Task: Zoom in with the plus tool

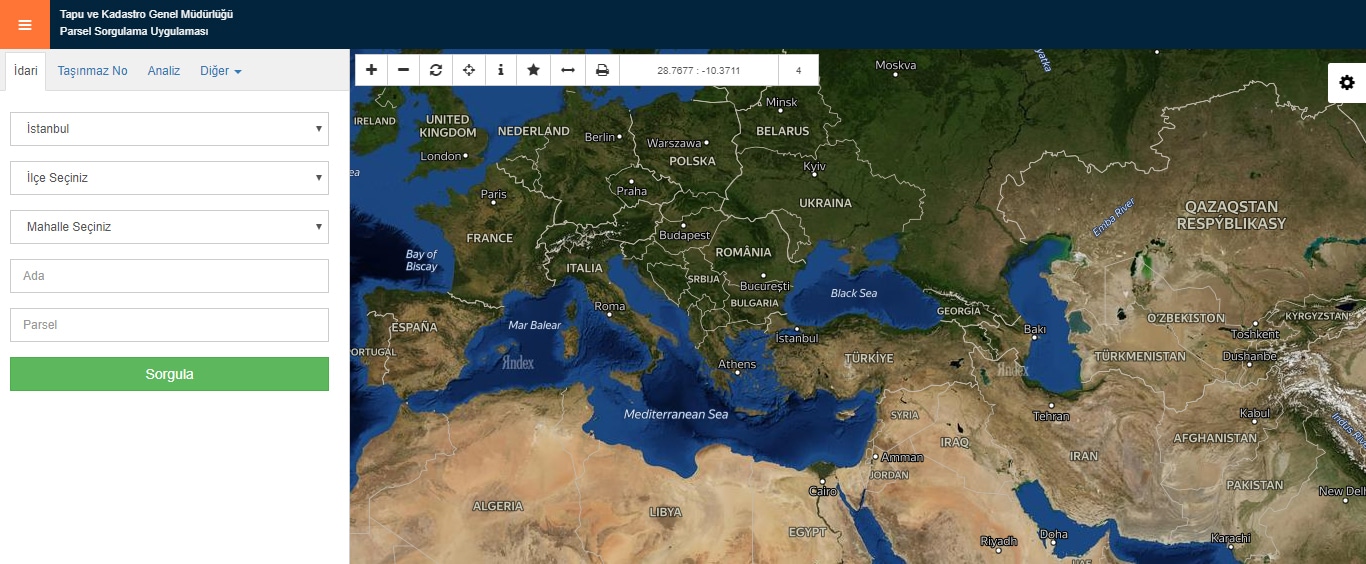Action: coord(371,70)
